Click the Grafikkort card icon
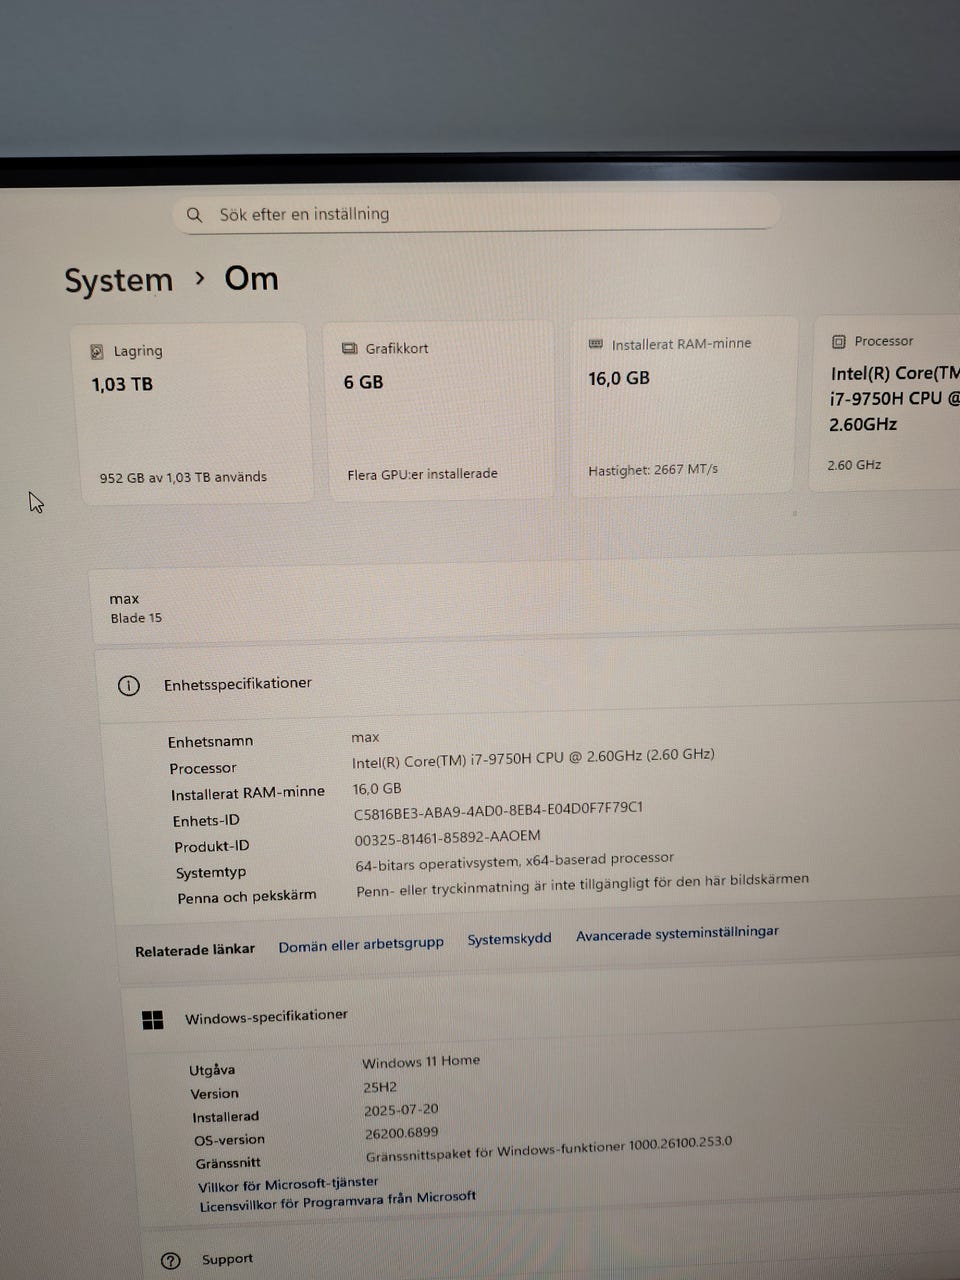Image resolution: width=960 pixels, height=1280 pixels. 349,348
